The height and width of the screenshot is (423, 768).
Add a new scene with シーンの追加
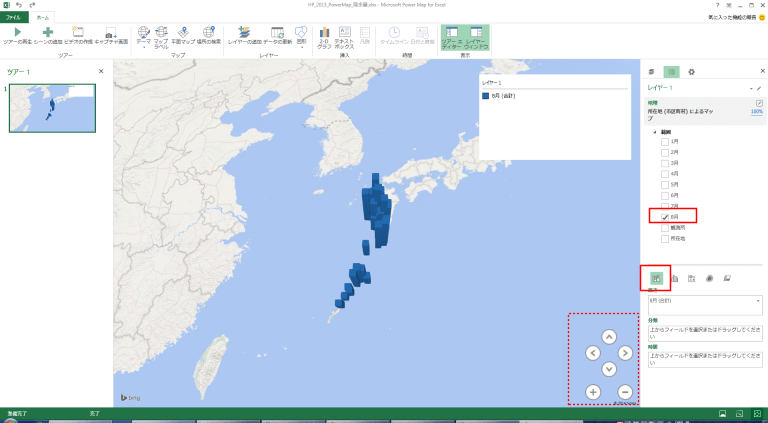click(x=47, y=35)
